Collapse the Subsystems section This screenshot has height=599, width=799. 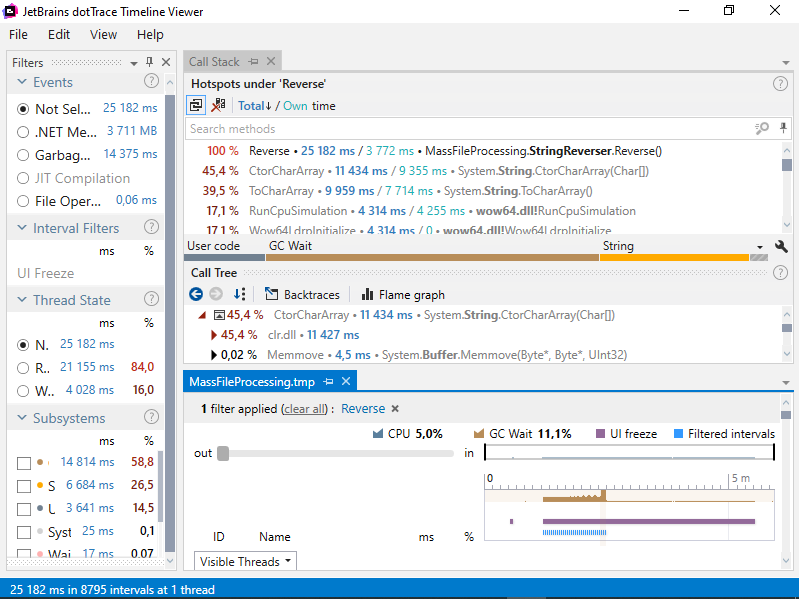pyautogui.click(x=22, y=417)
